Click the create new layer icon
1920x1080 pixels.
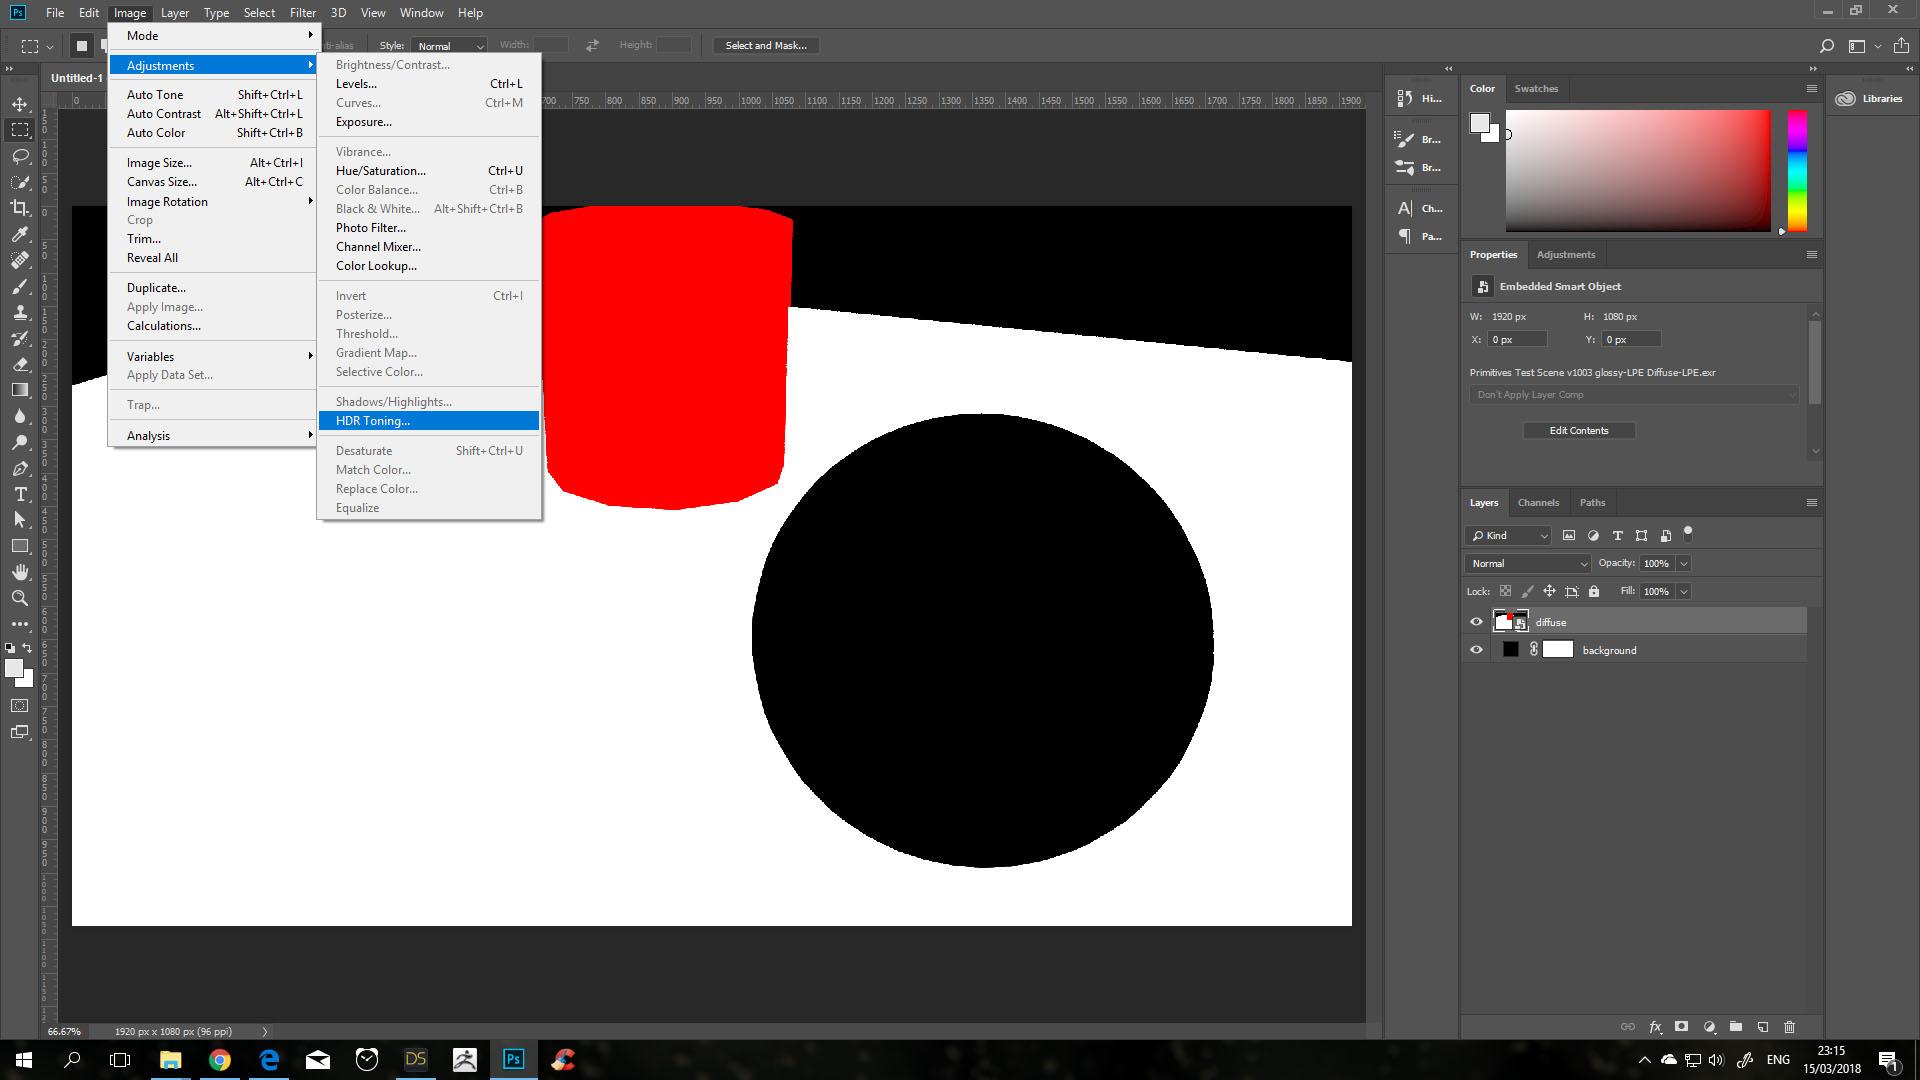tap(1762, 1026)
